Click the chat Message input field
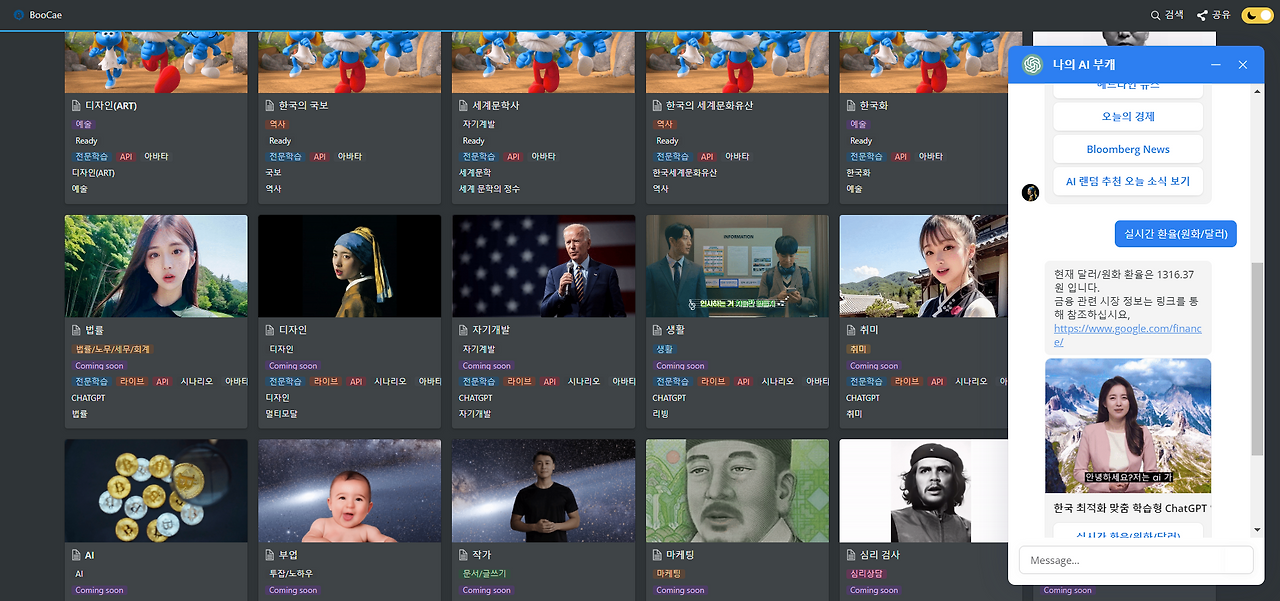The image size is (1280, 601). pyautogui.click(x=1135, y=560)
